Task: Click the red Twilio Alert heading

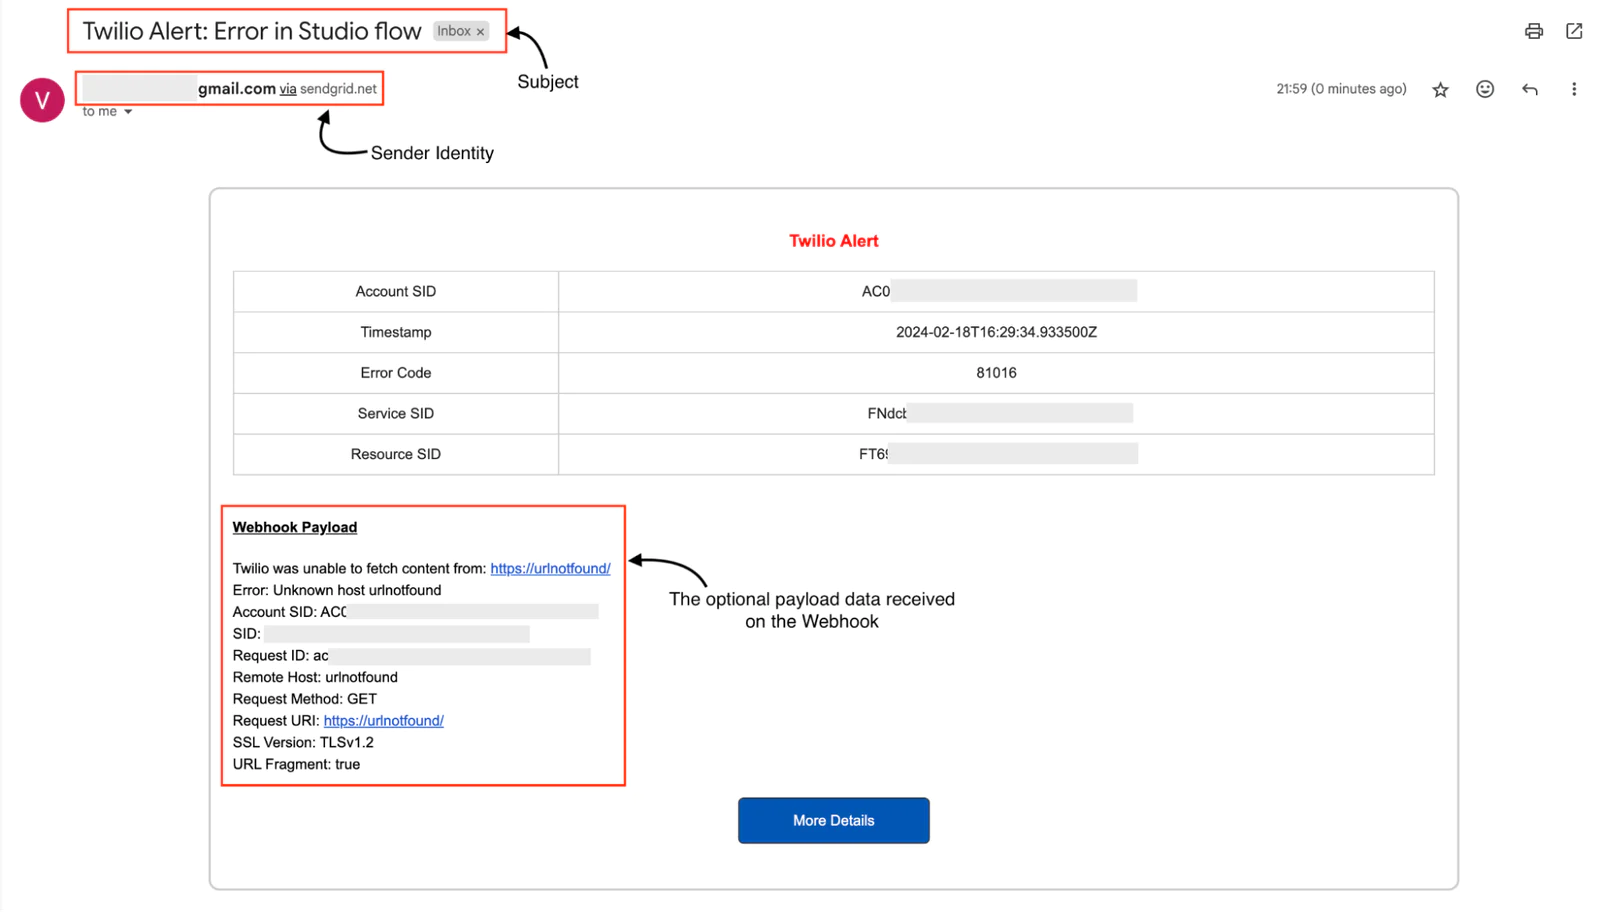Action: (833, 241)
